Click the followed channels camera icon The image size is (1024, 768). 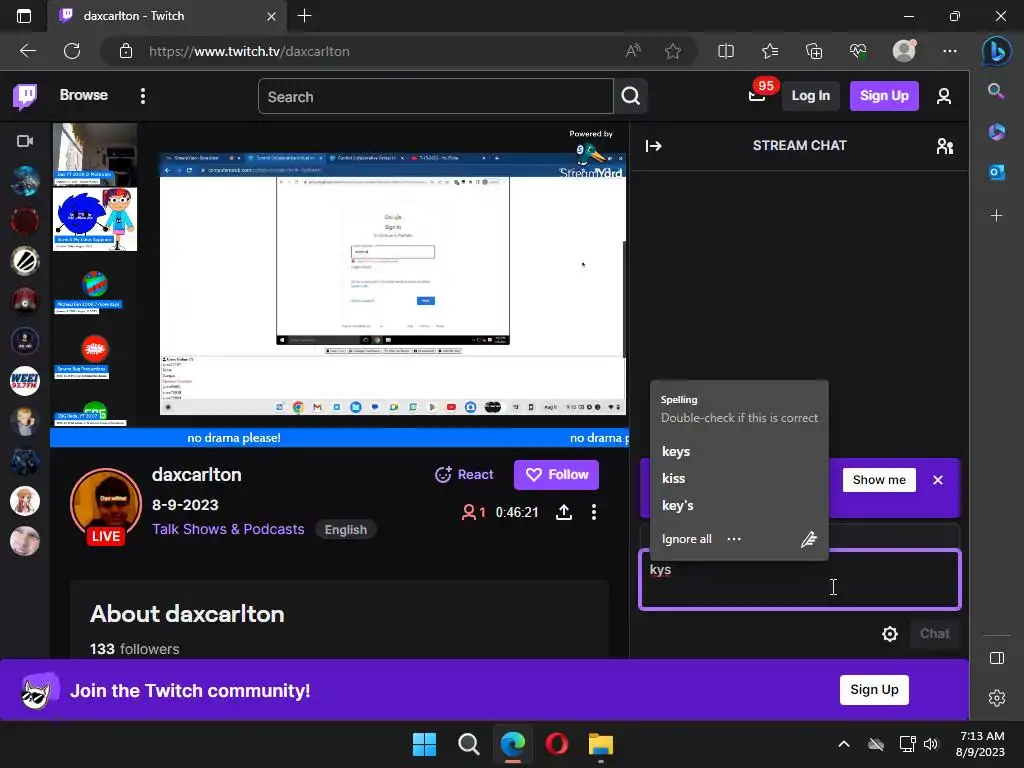(25, 141)
